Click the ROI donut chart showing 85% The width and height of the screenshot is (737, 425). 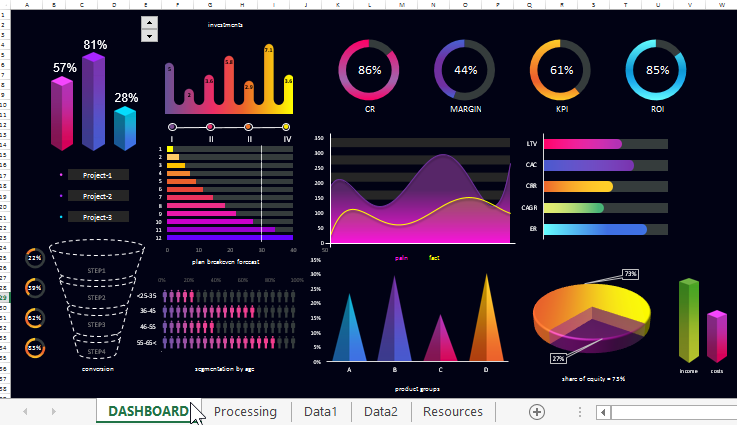(x=657, y=70)
